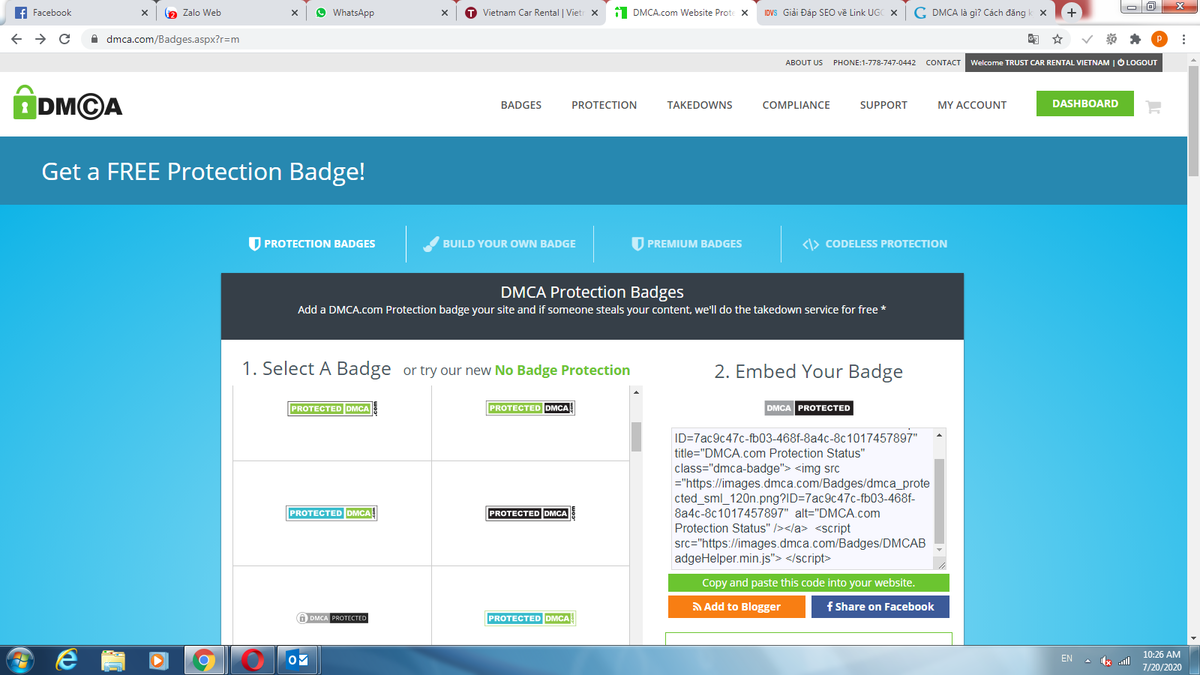Bookmark this page with the star icon

tap(1058, 39)
